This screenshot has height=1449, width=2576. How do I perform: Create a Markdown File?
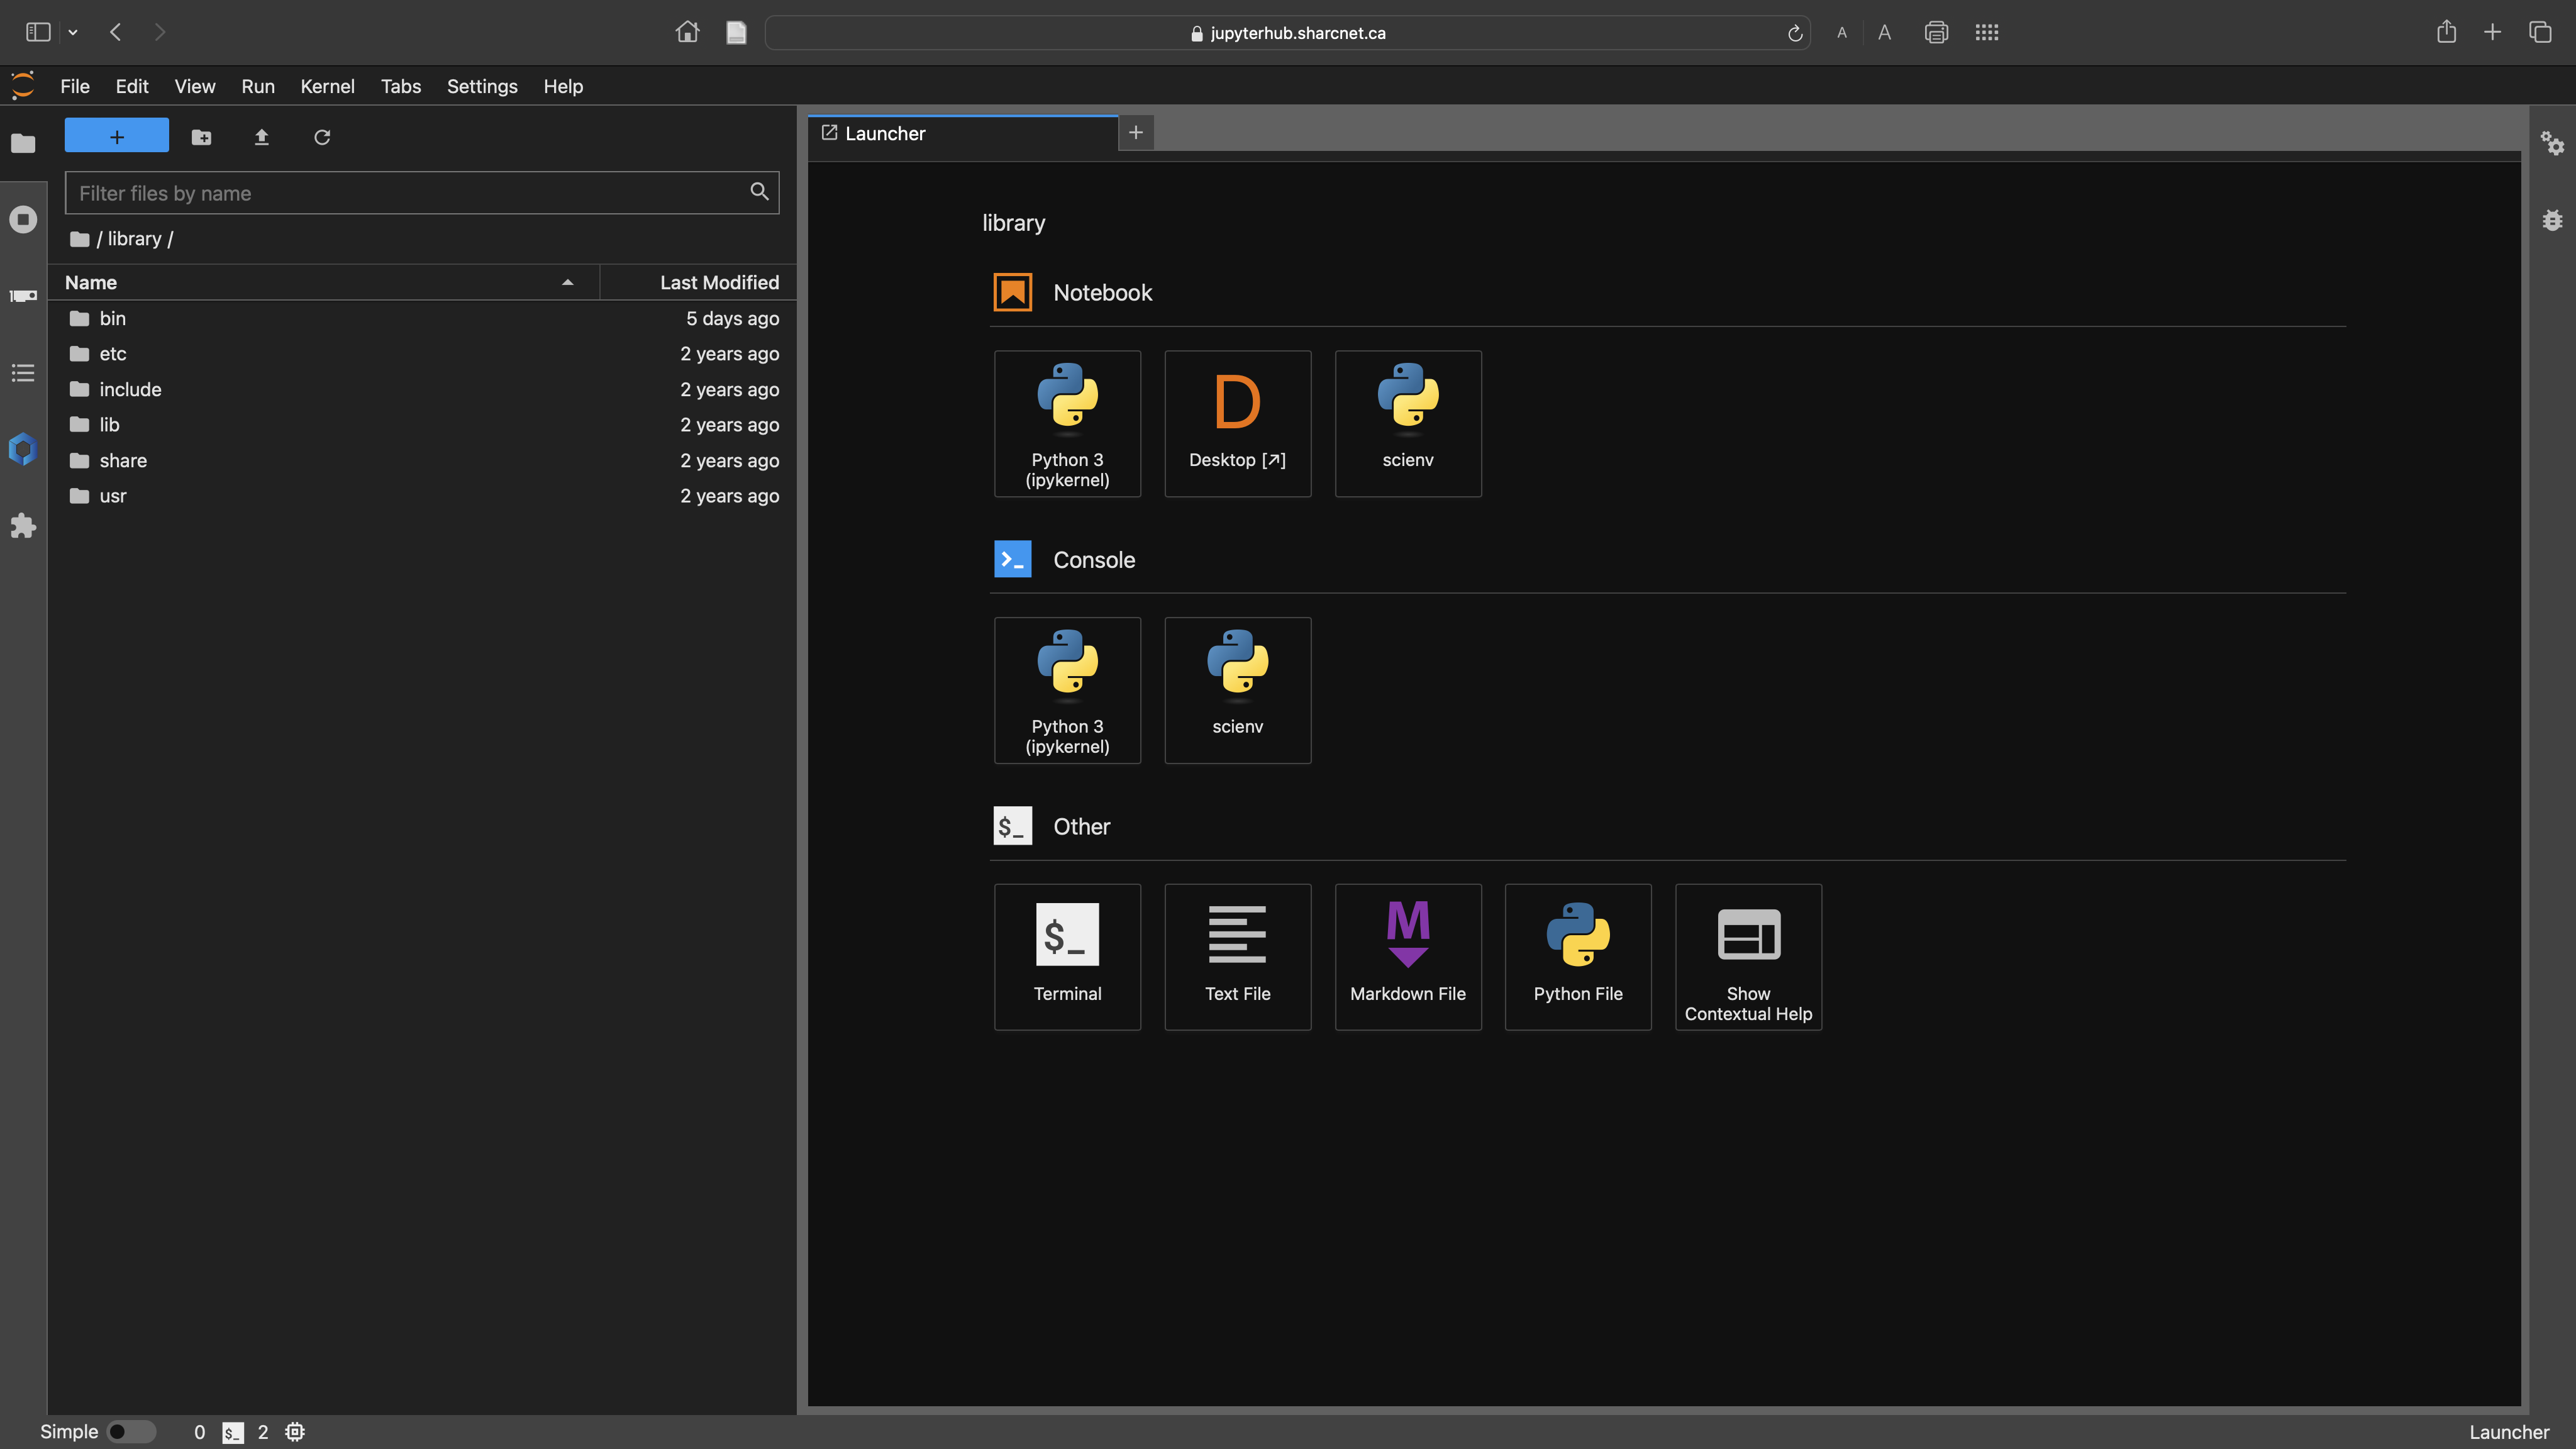[1407, 956]
